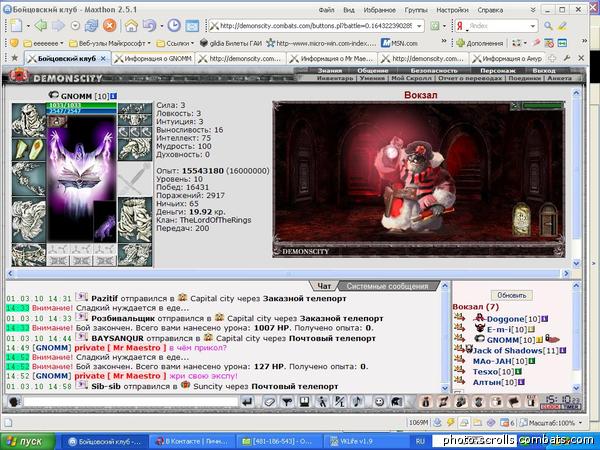
Task: Open the Файл menu
Action: point(326,10)
